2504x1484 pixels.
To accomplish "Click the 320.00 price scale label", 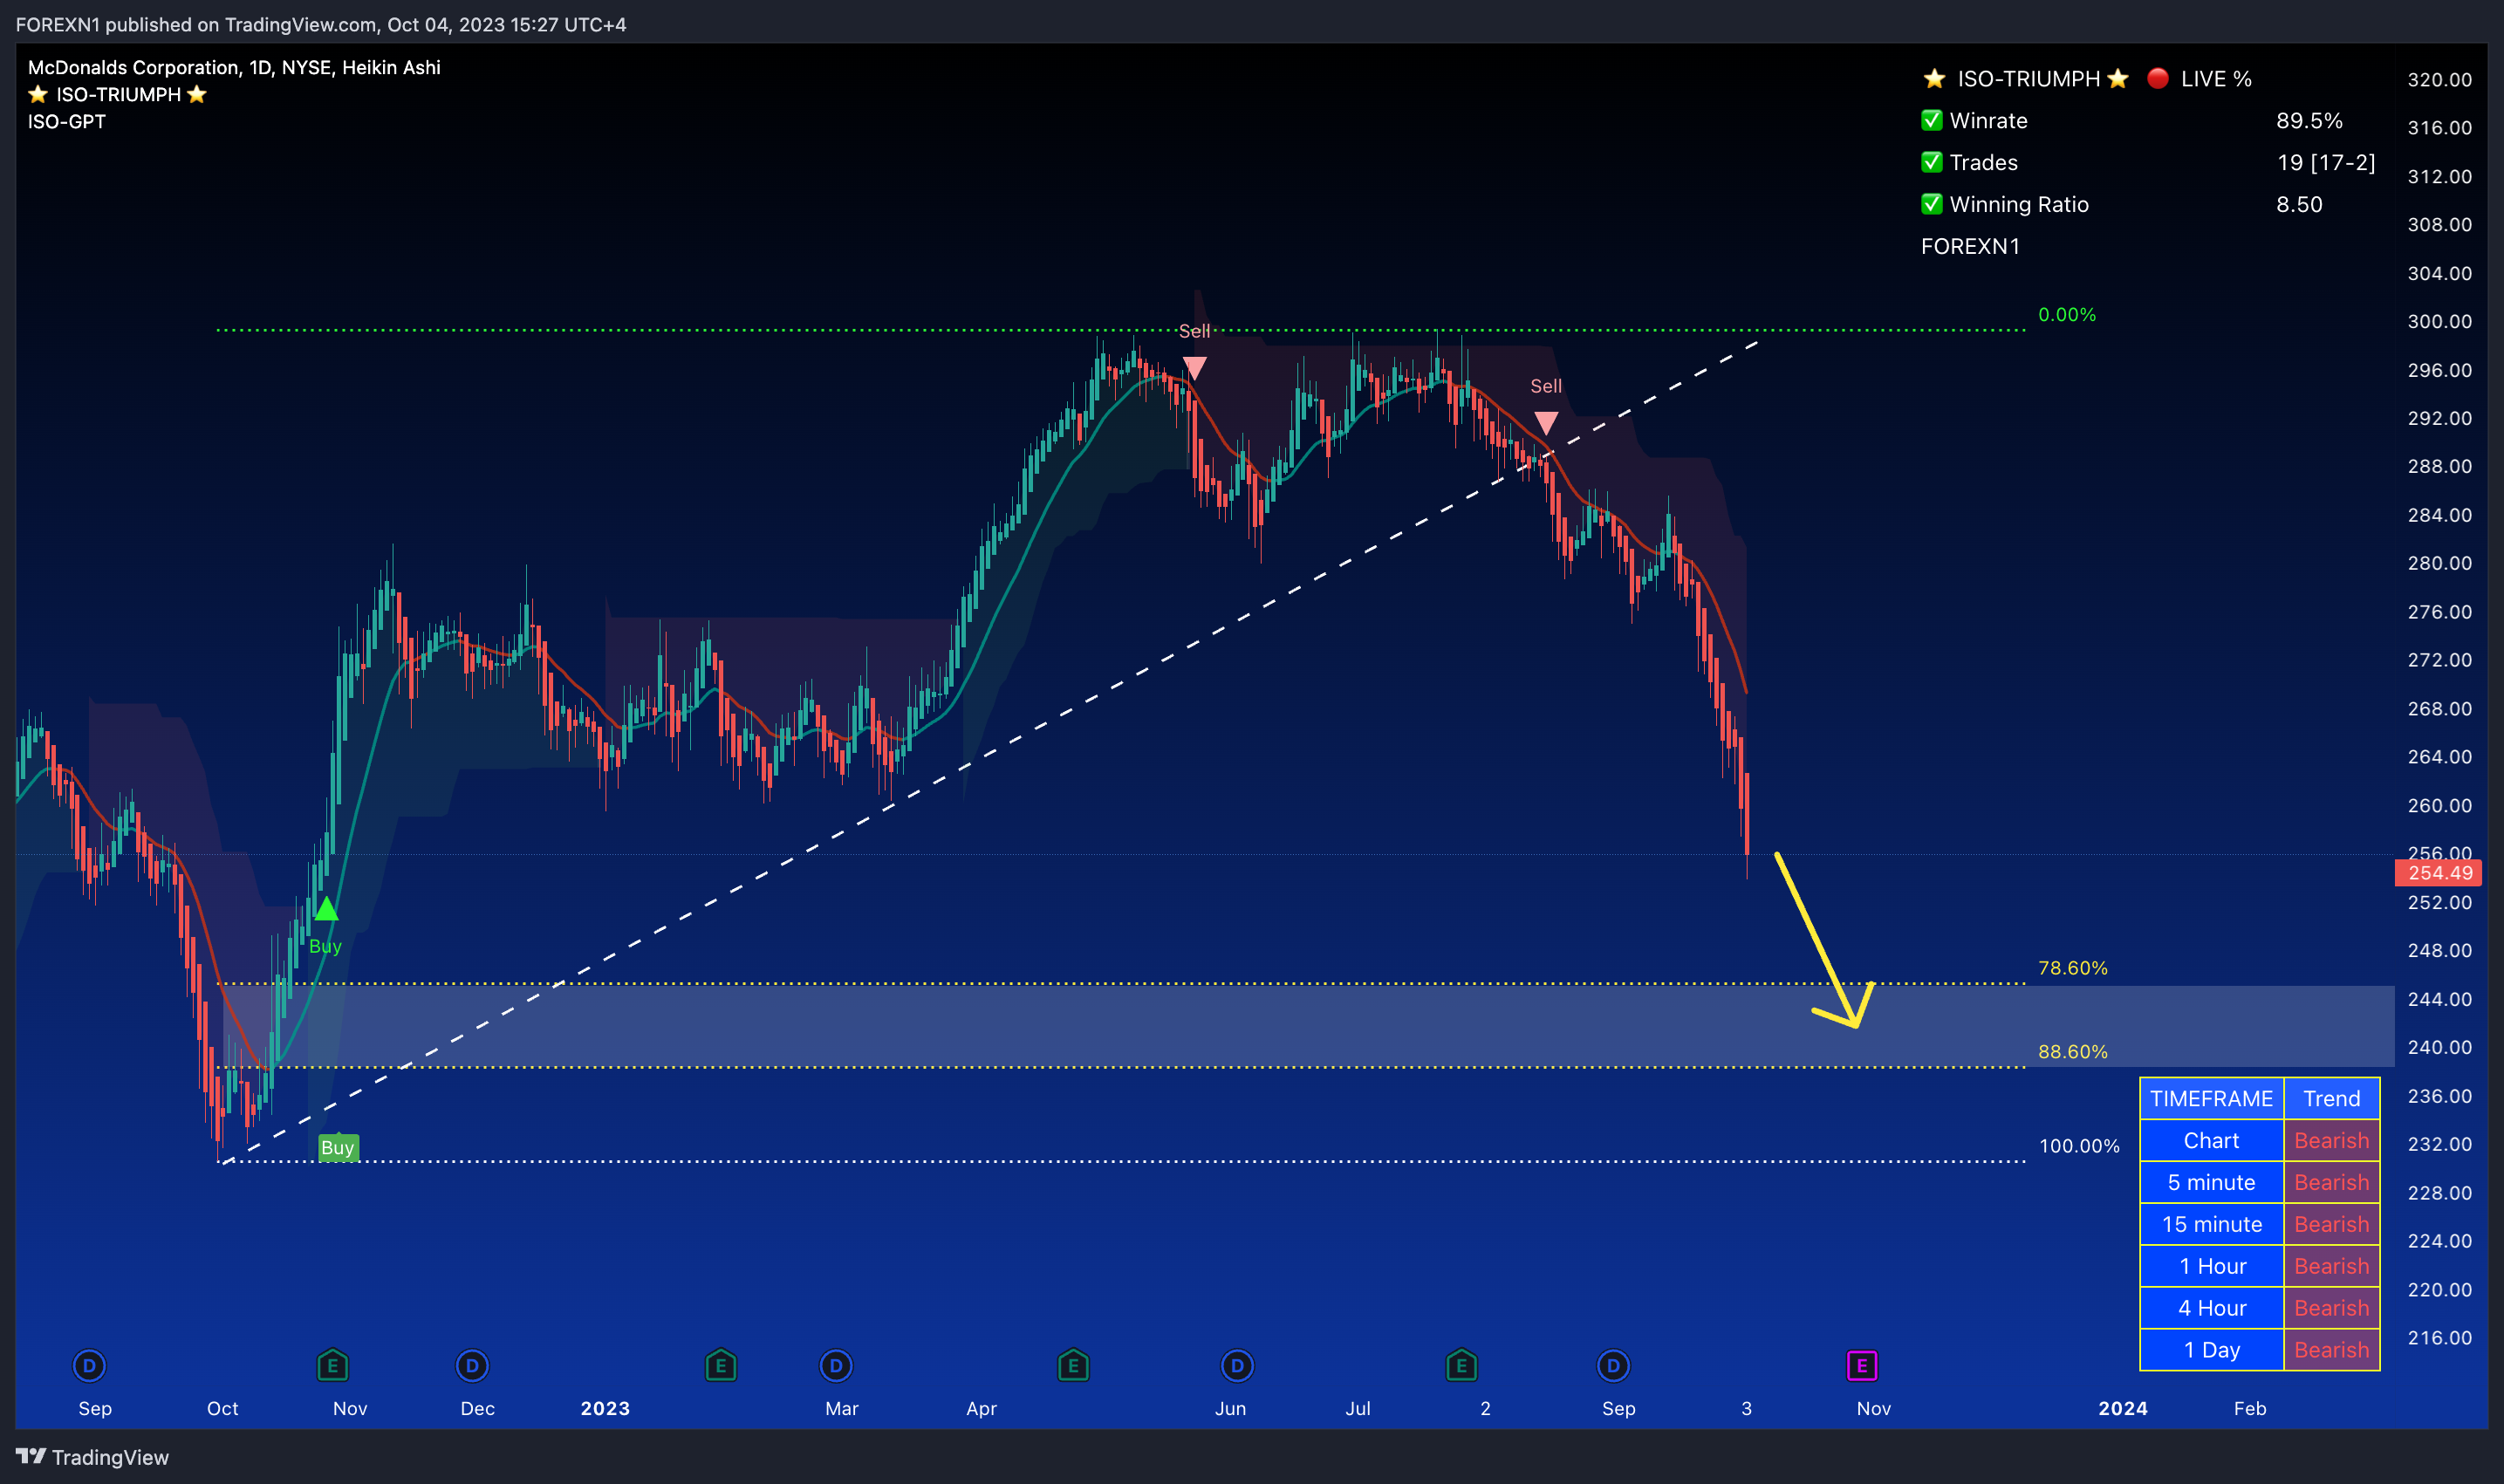I will pos(2439,79).
